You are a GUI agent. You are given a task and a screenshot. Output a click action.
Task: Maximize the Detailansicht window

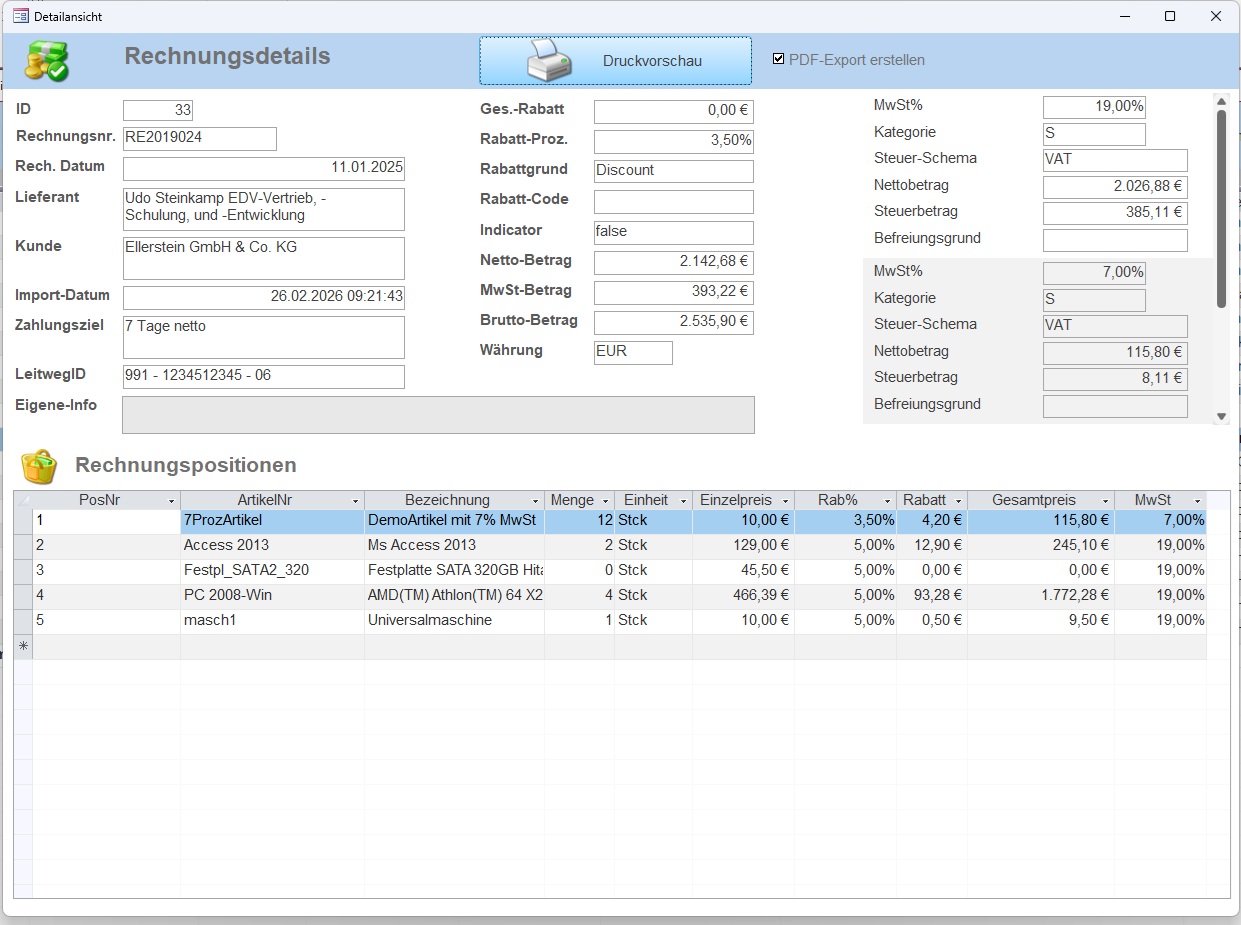tap(1170, 16)
